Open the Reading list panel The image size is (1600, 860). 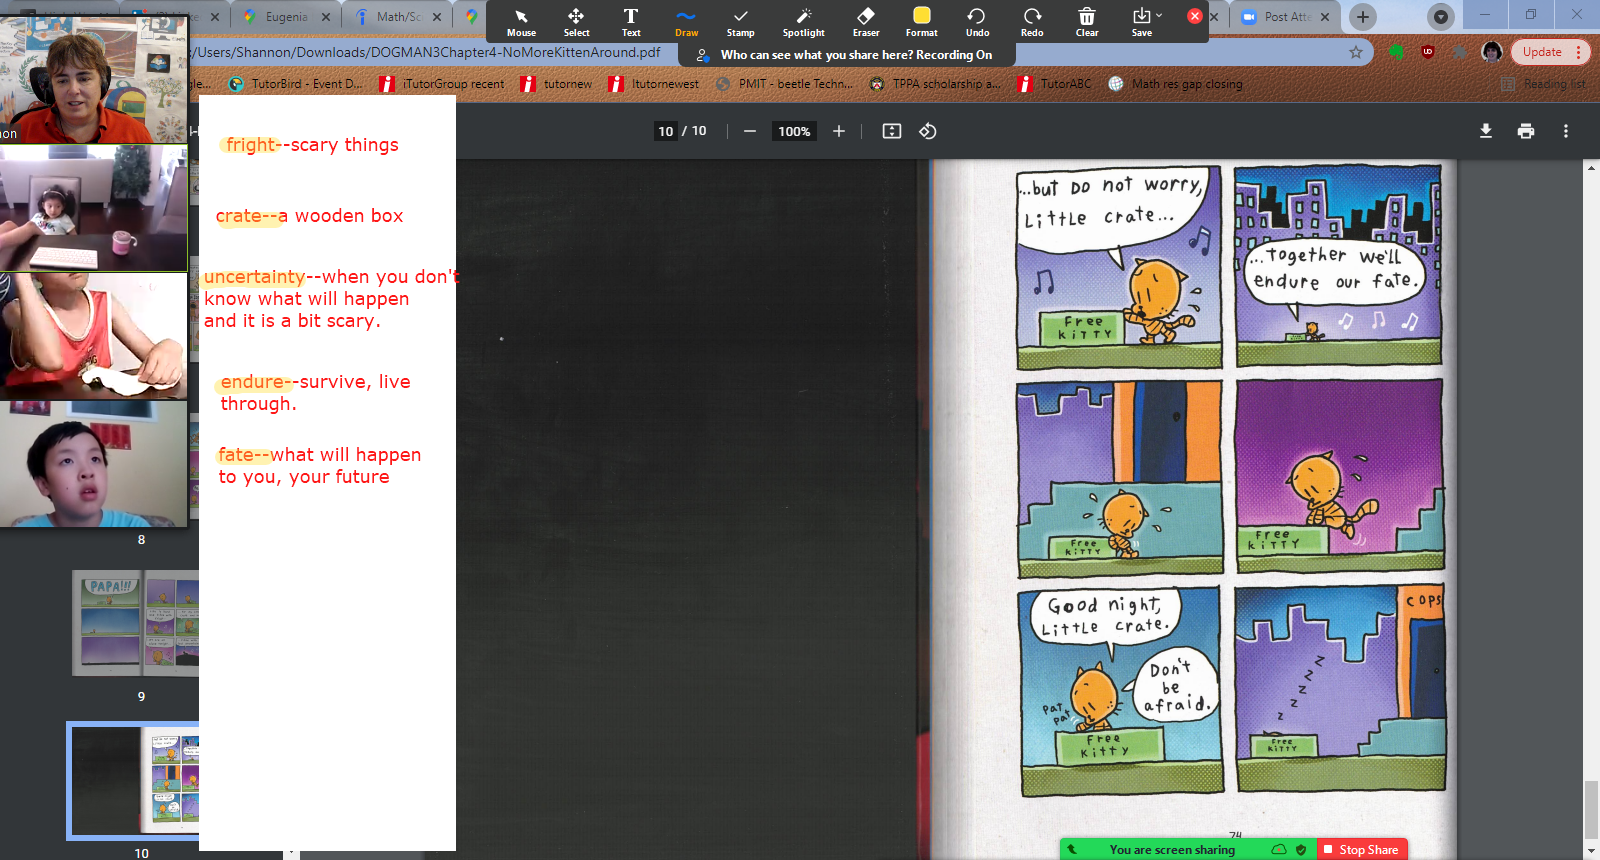(x=1543, y=84)
